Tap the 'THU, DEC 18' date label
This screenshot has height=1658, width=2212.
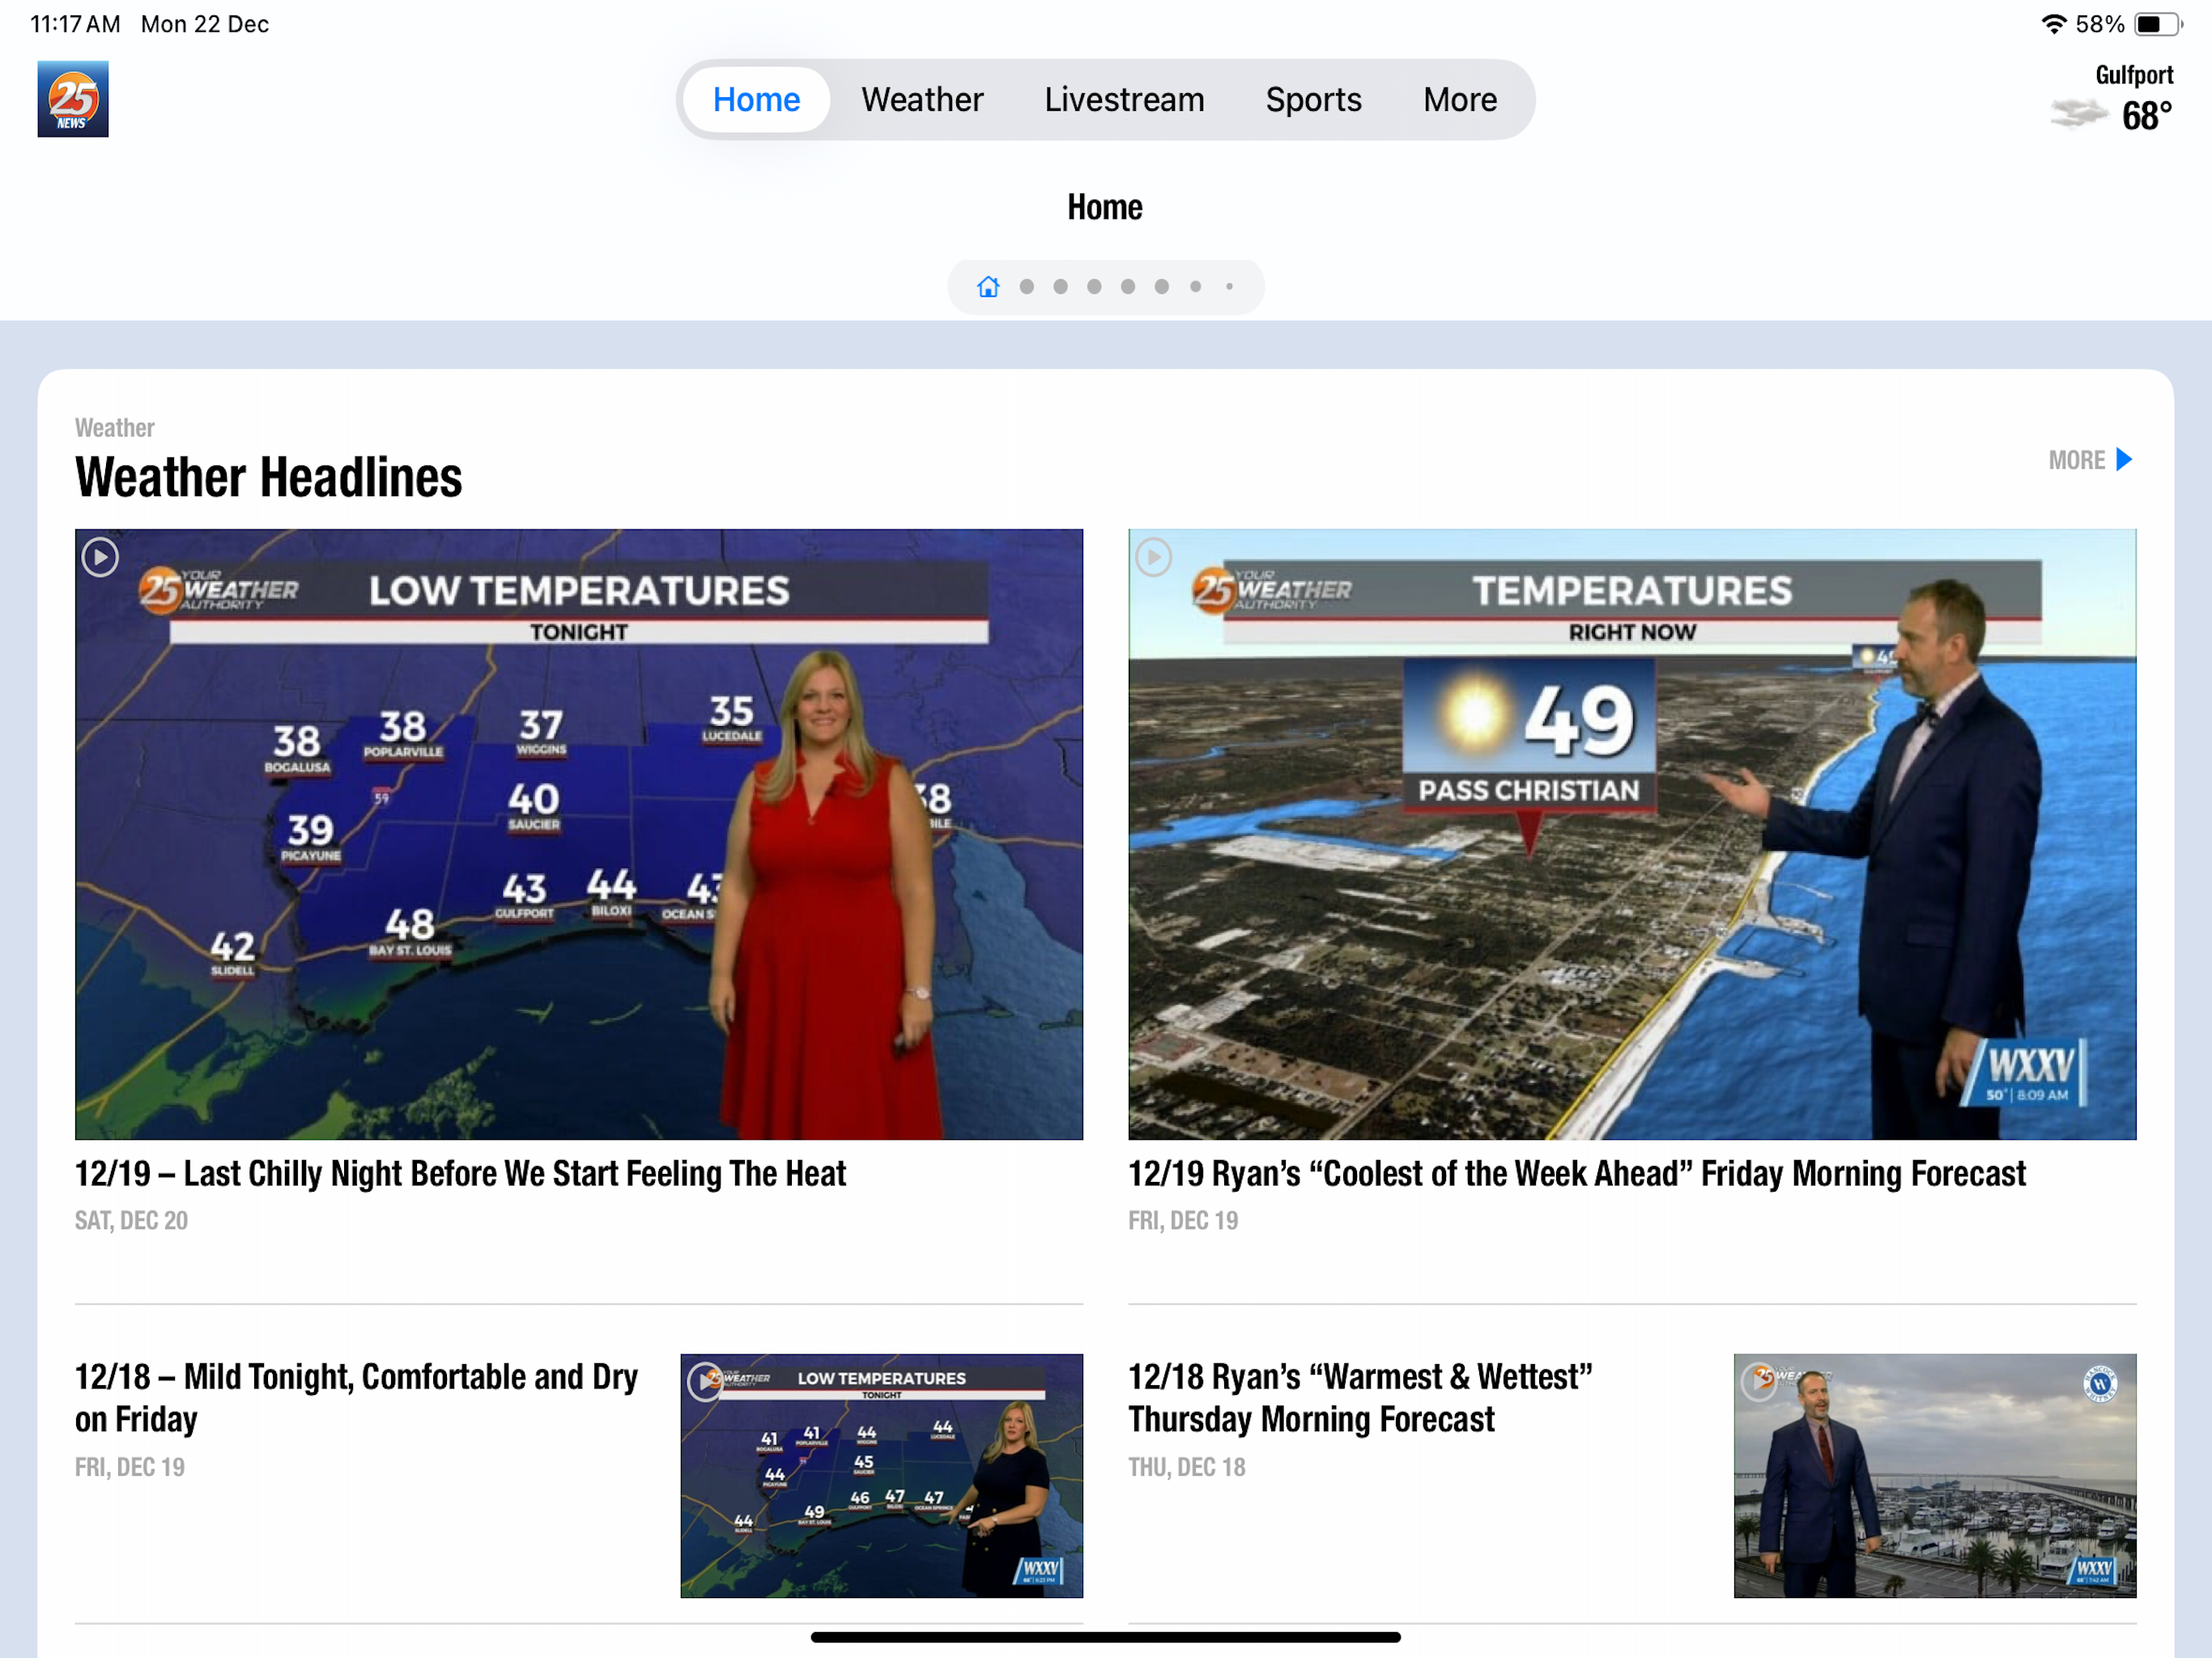click(1187, 1468)
